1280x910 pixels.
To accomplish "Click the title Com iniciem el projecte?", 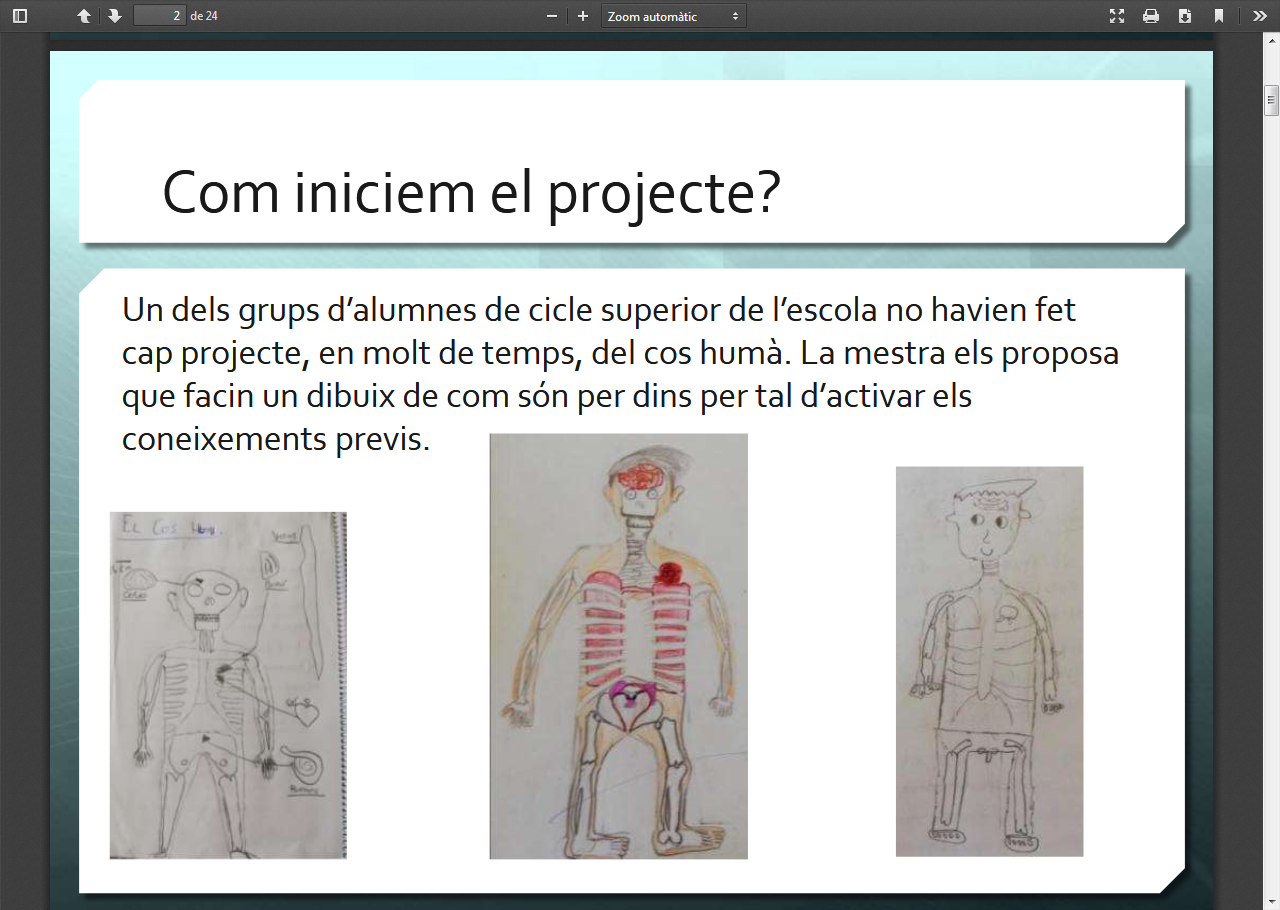I will (470, 192).
